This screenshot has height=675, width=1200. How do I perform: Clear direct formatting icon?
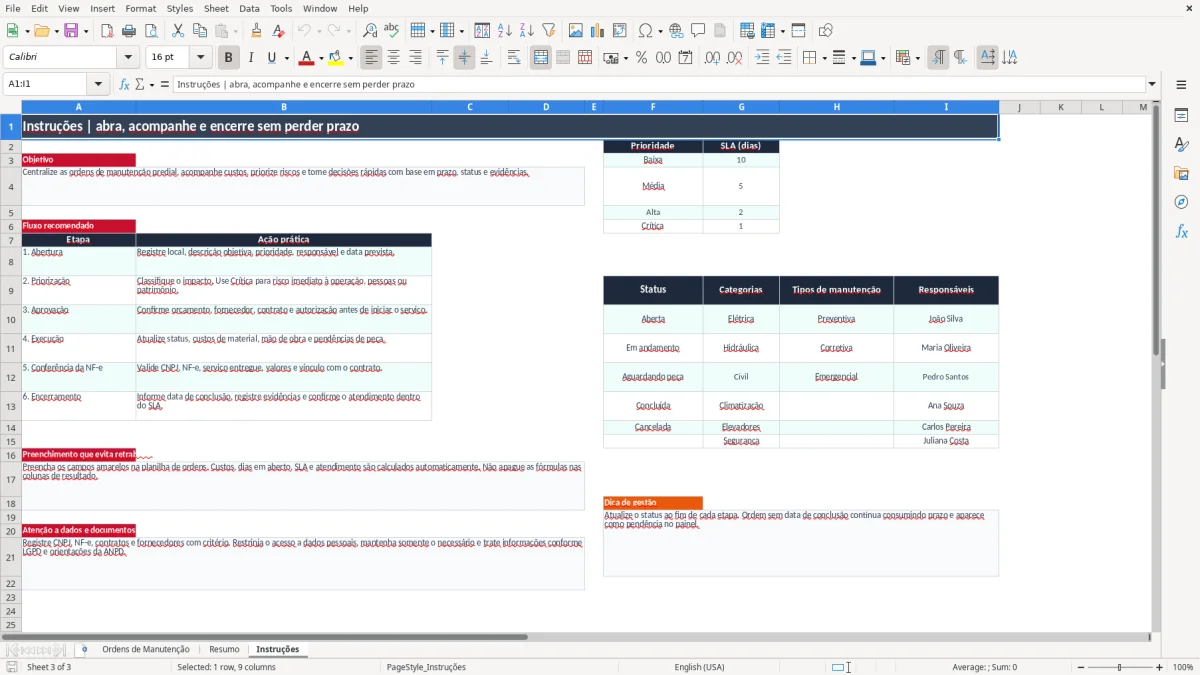pos(279,31)
